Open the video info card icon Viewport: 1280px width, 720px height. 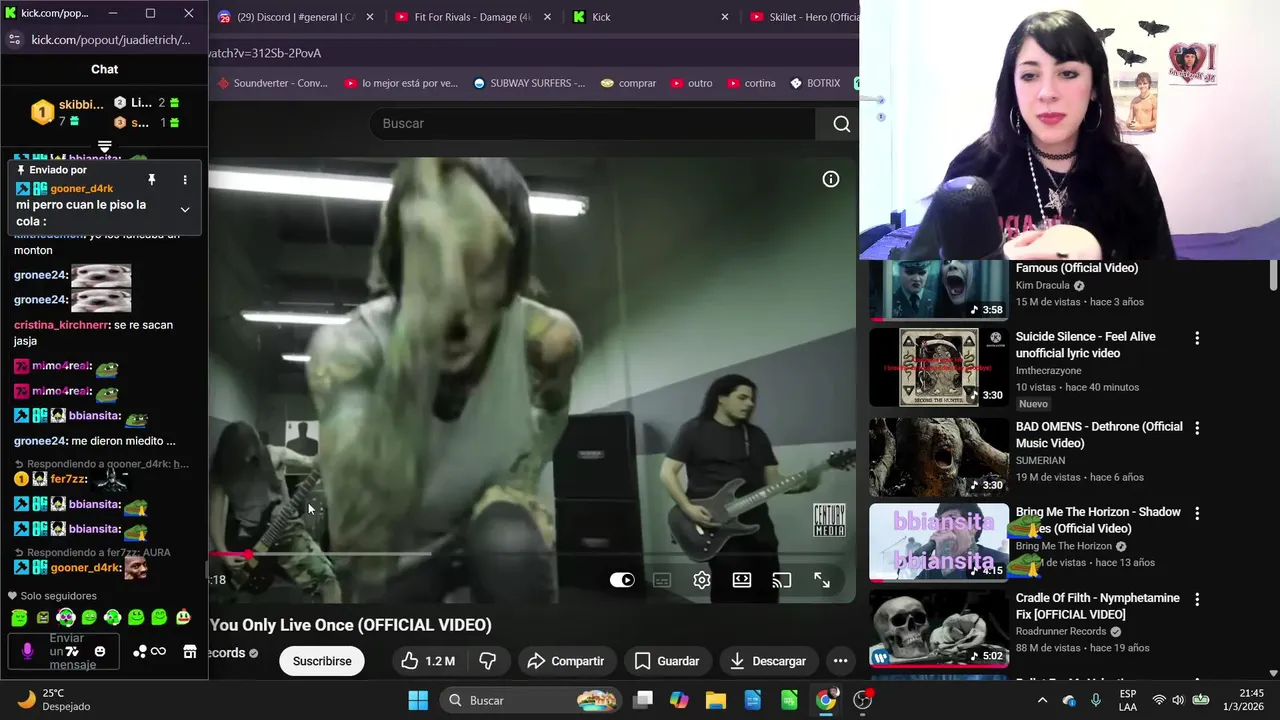point(831,179)
